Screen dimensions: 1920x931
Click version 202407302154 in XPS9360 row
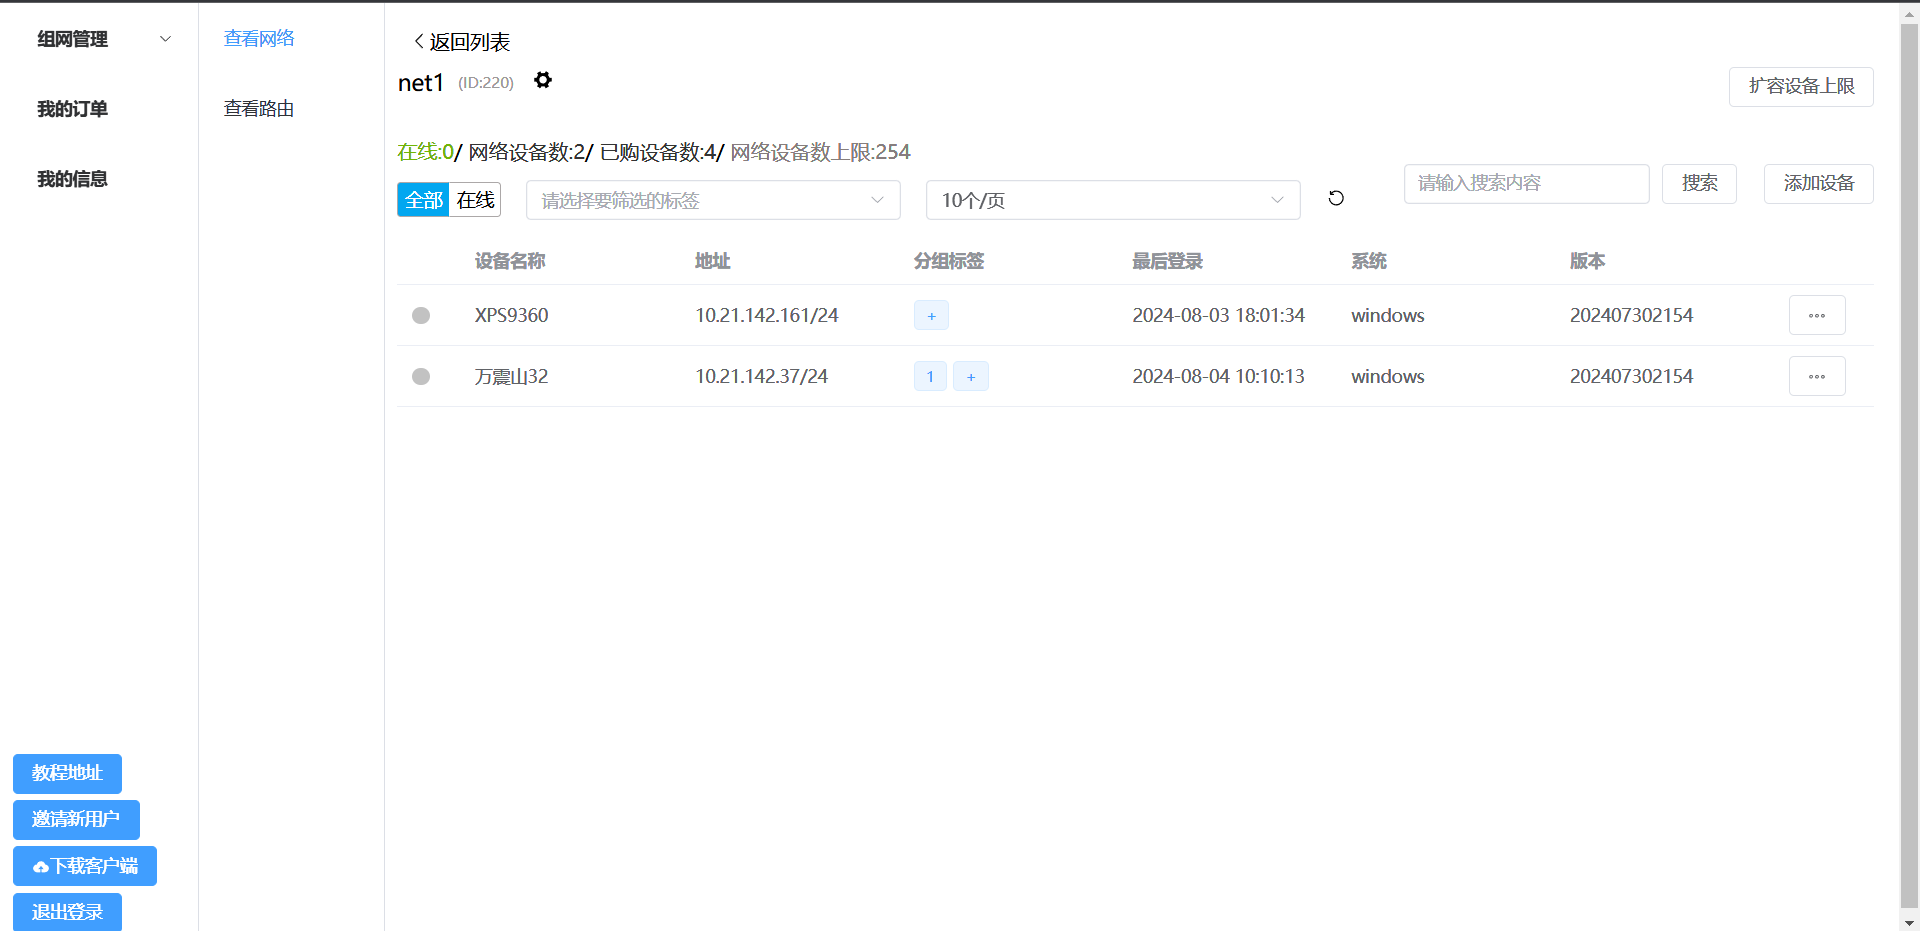1631,315
